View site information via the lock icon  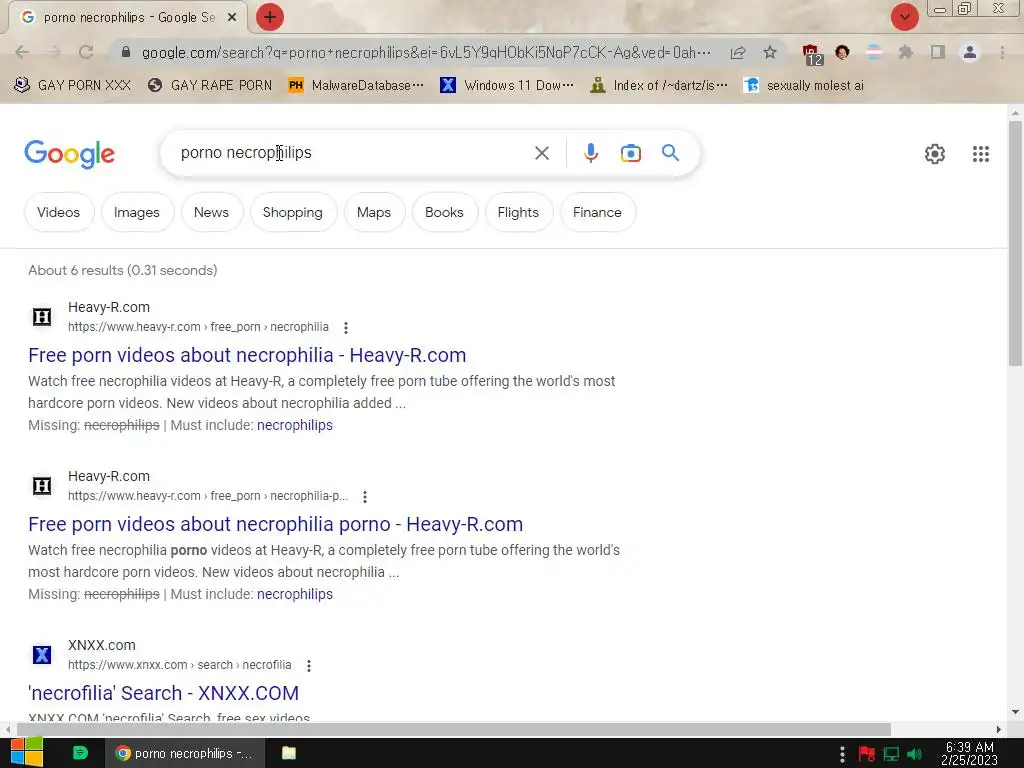click(126, 52)
